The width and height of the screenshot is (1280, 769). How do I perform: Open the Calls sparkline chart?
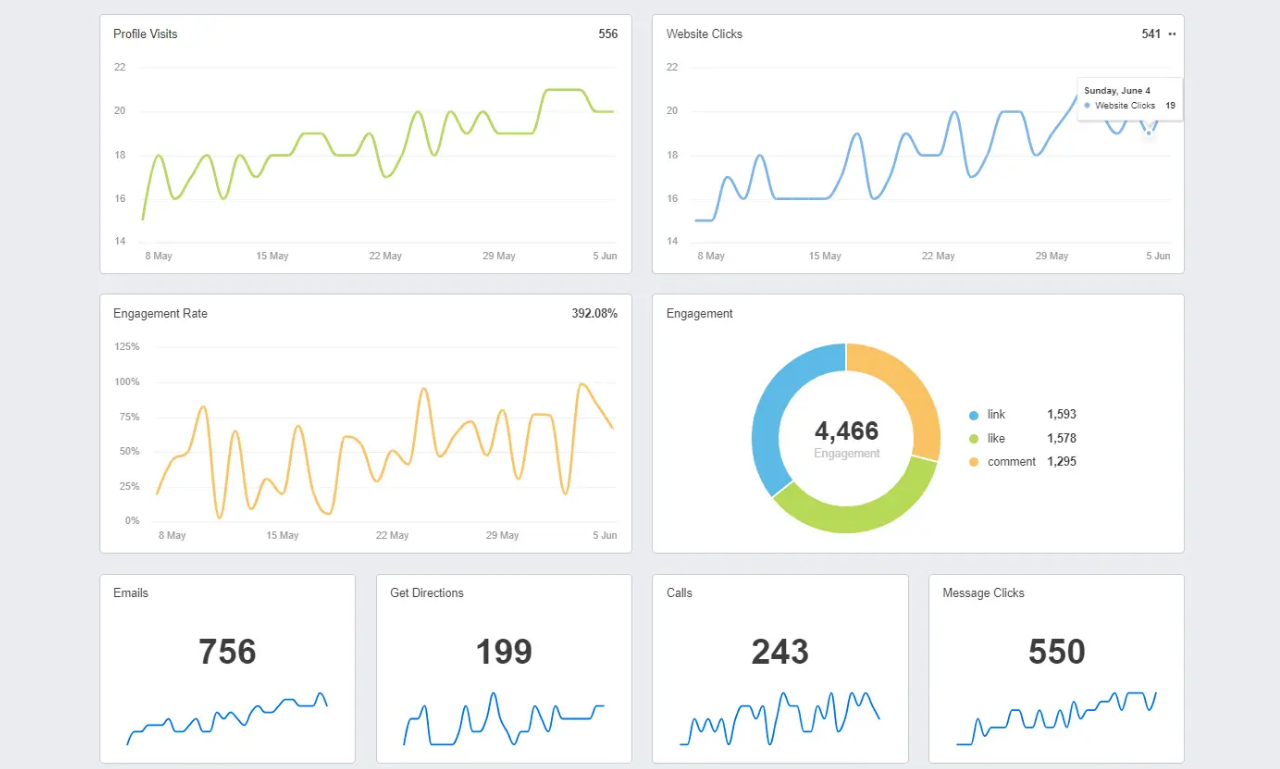pyautogui.click(x=780, y=720)
